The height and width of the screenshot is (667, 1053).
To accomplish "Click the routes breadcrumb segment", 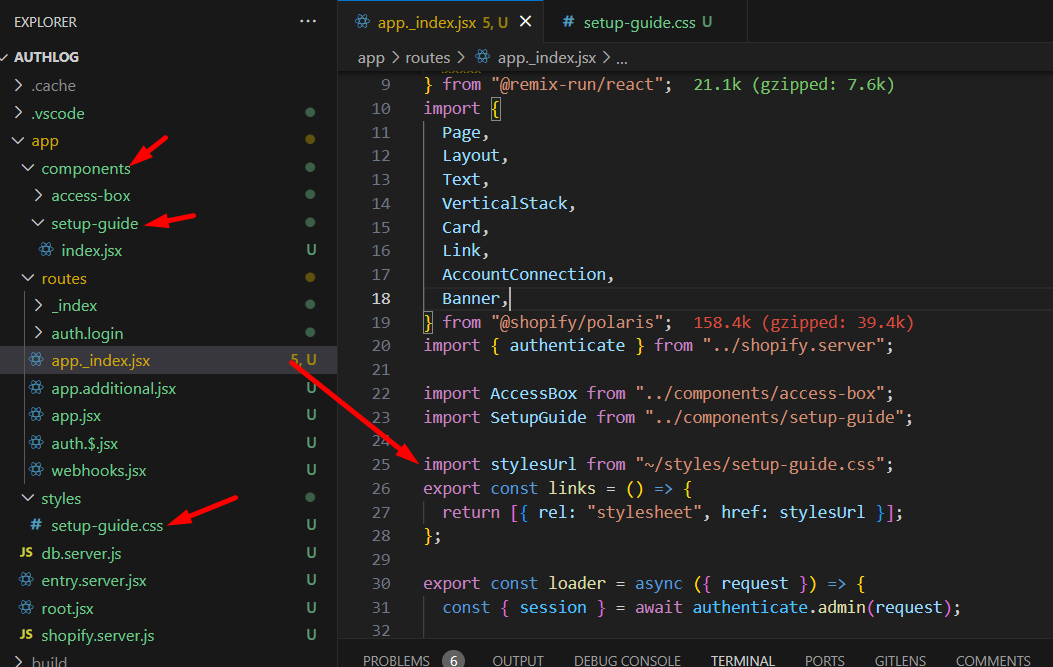I will pos(428,58).
